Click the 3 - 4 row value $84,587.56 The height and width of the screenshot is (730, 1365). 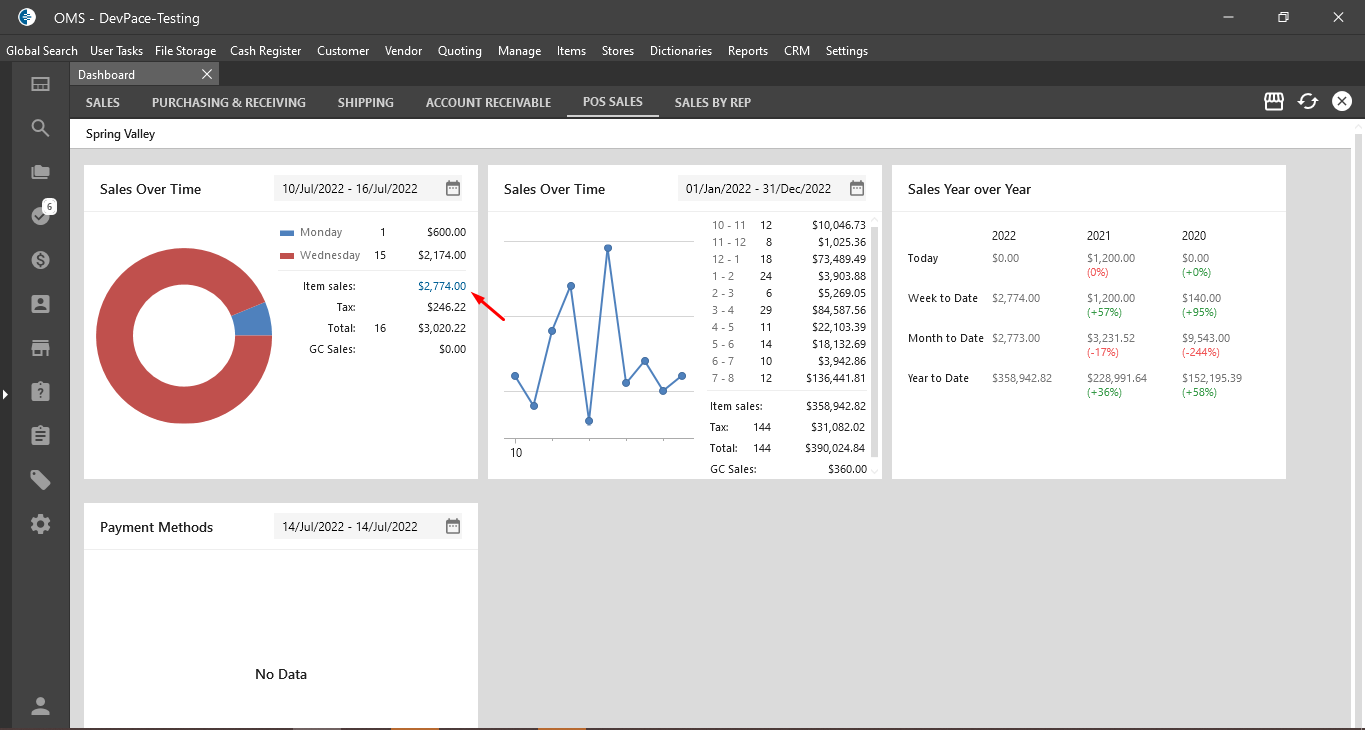click(x=839, y=310)
